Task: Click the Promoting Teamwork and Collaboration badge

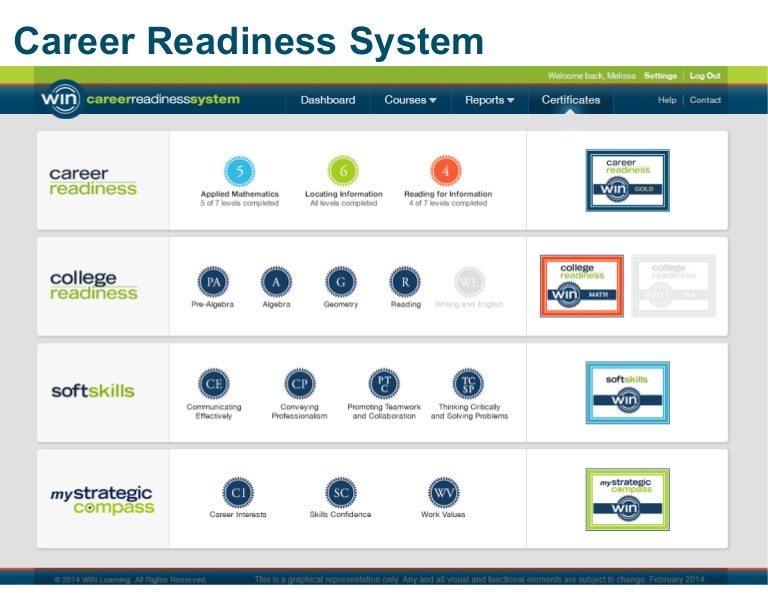Action: click(x=384, y=384)
